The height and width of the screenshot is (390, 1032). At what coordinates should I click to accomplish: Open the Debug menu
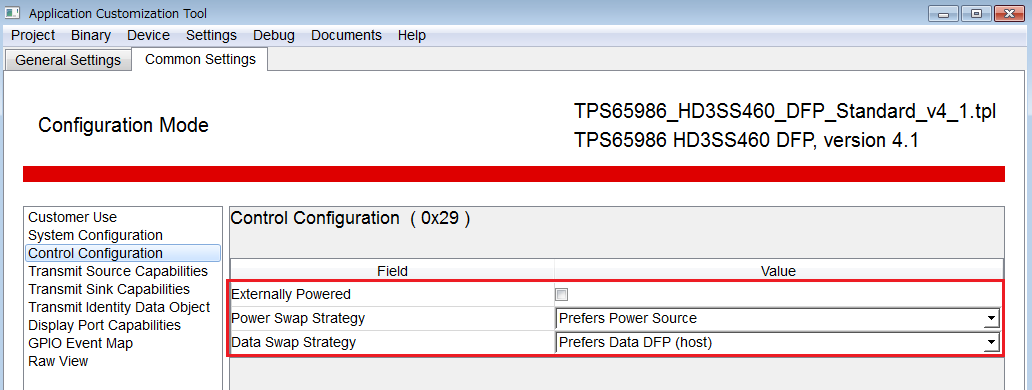tap(274, 36)
